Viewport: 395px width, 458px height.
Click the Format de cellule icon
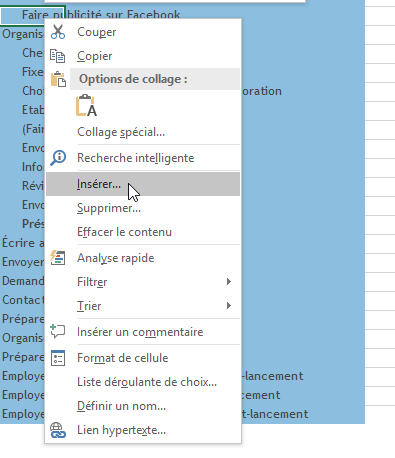click(58, 358)
